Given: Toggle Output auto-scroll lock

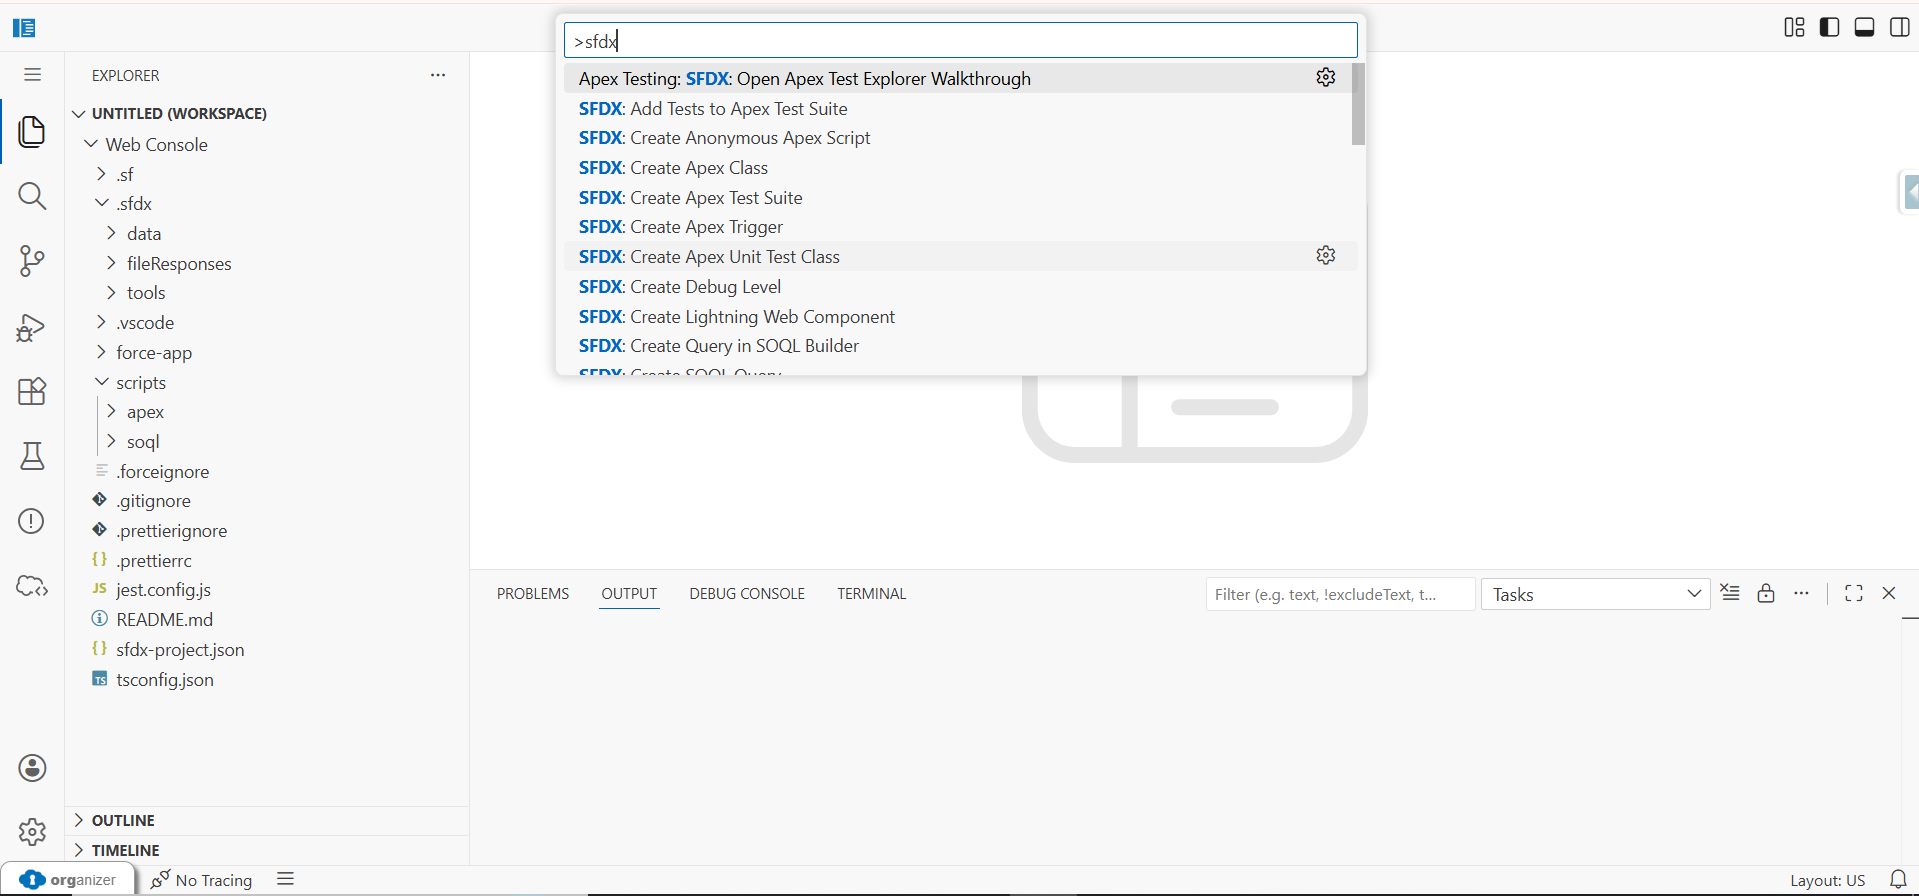Looking at the screenshot, I should tap(1766, 593).
